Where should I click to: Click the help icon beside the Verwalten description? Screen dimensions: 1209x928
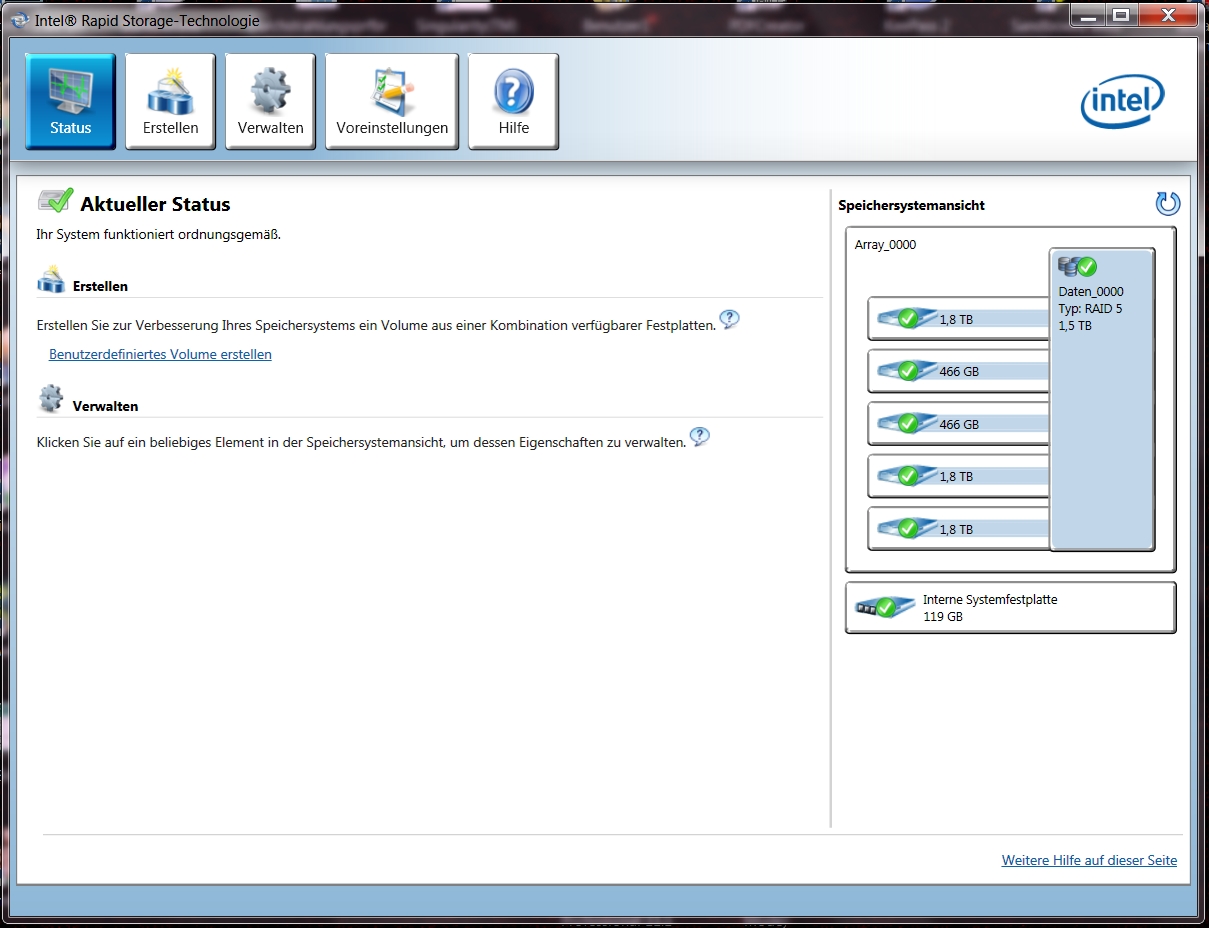[x=700, y=437]
